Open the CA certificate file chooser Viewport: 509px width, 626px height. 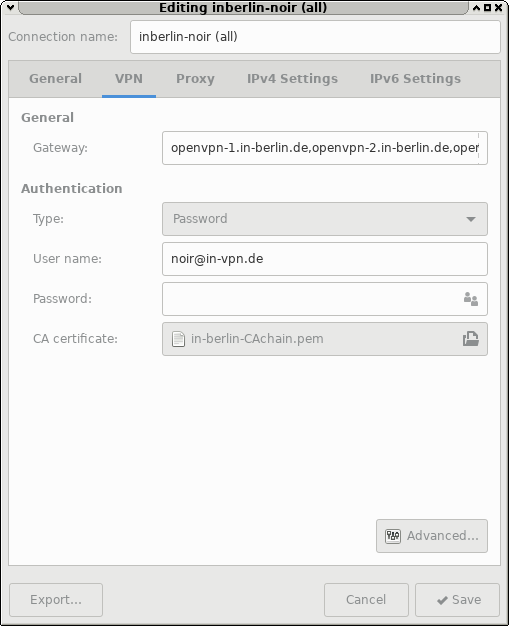[x=325, y=339]
